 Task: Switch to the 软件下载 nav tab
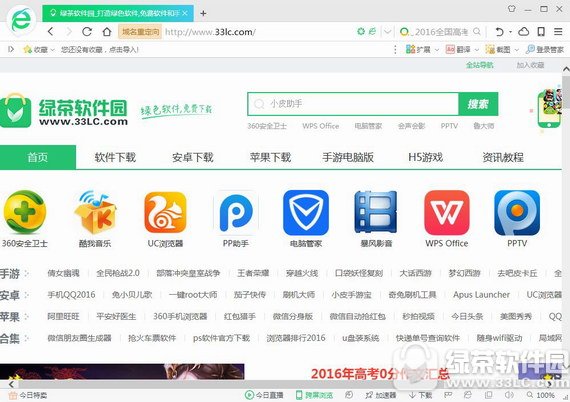coord(115,157)
